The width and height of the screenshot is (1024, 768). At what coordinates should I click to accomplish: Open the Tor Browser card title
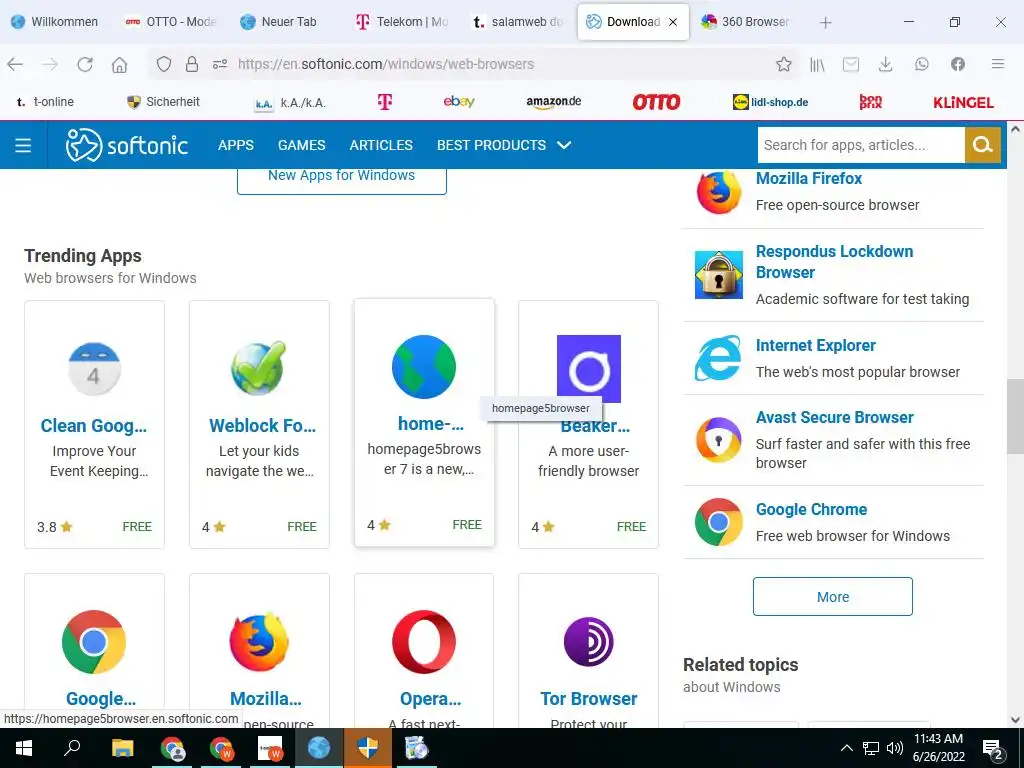pyautogui.click(x=588, y=699)
